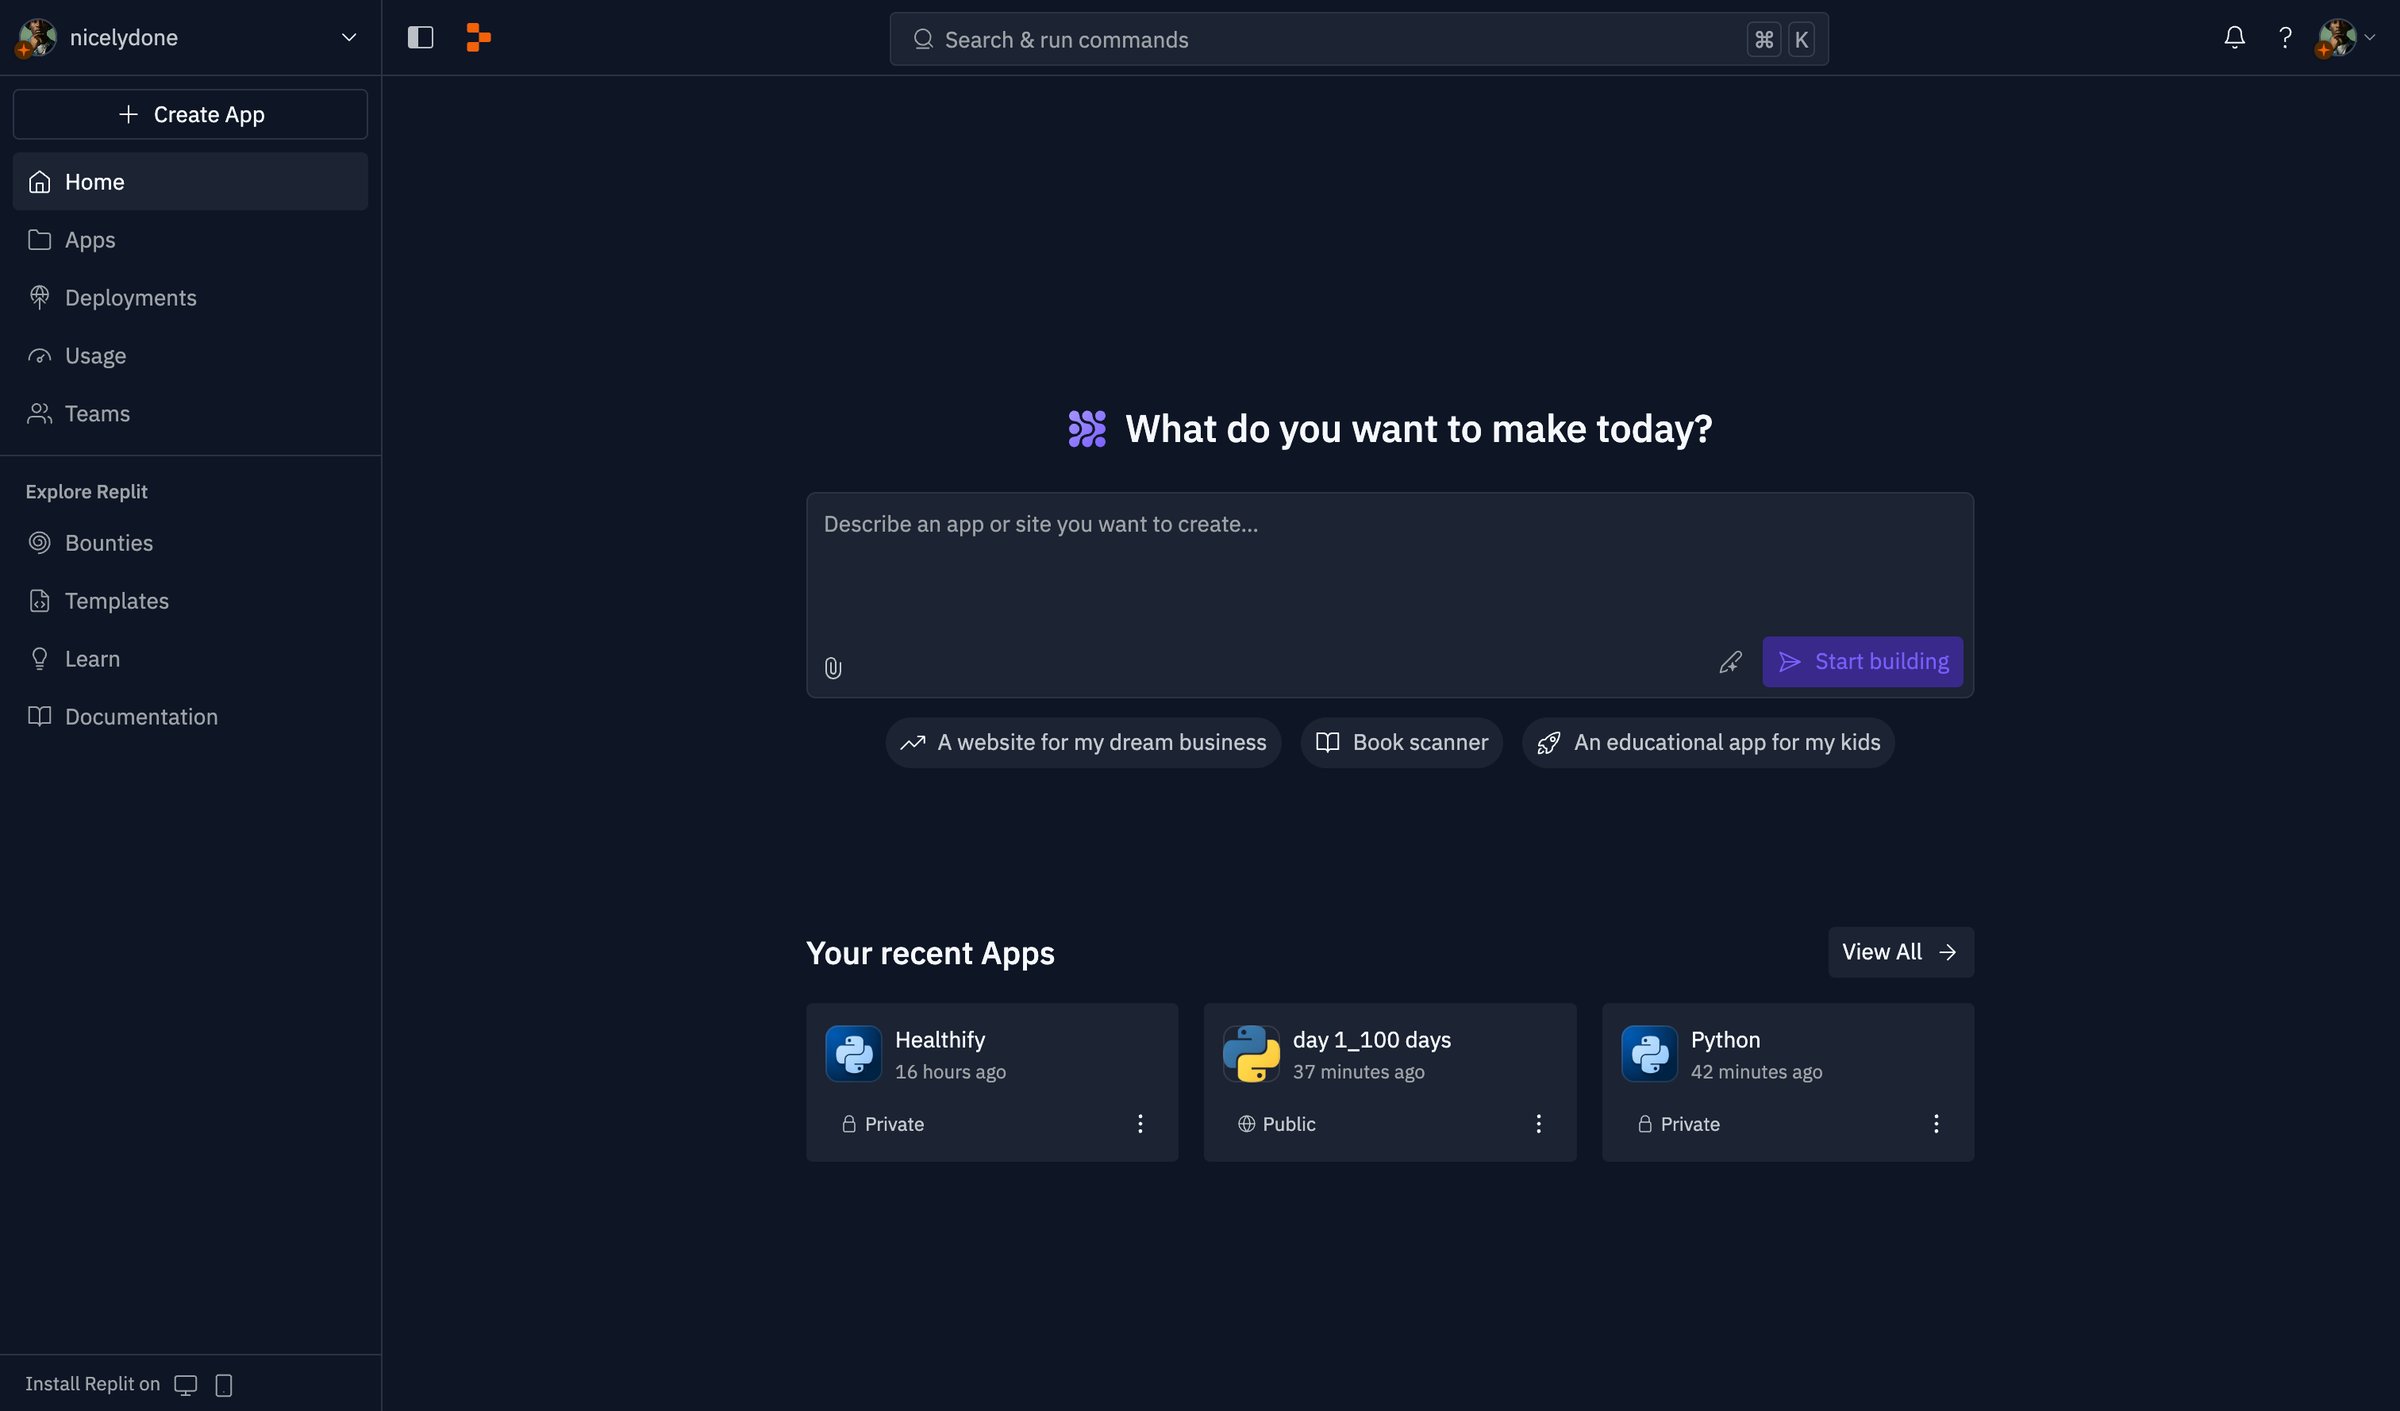Click the 16 hours ago timestamp
This screenshot has height=1411, width=2400.
click(x=950, y=1072)
